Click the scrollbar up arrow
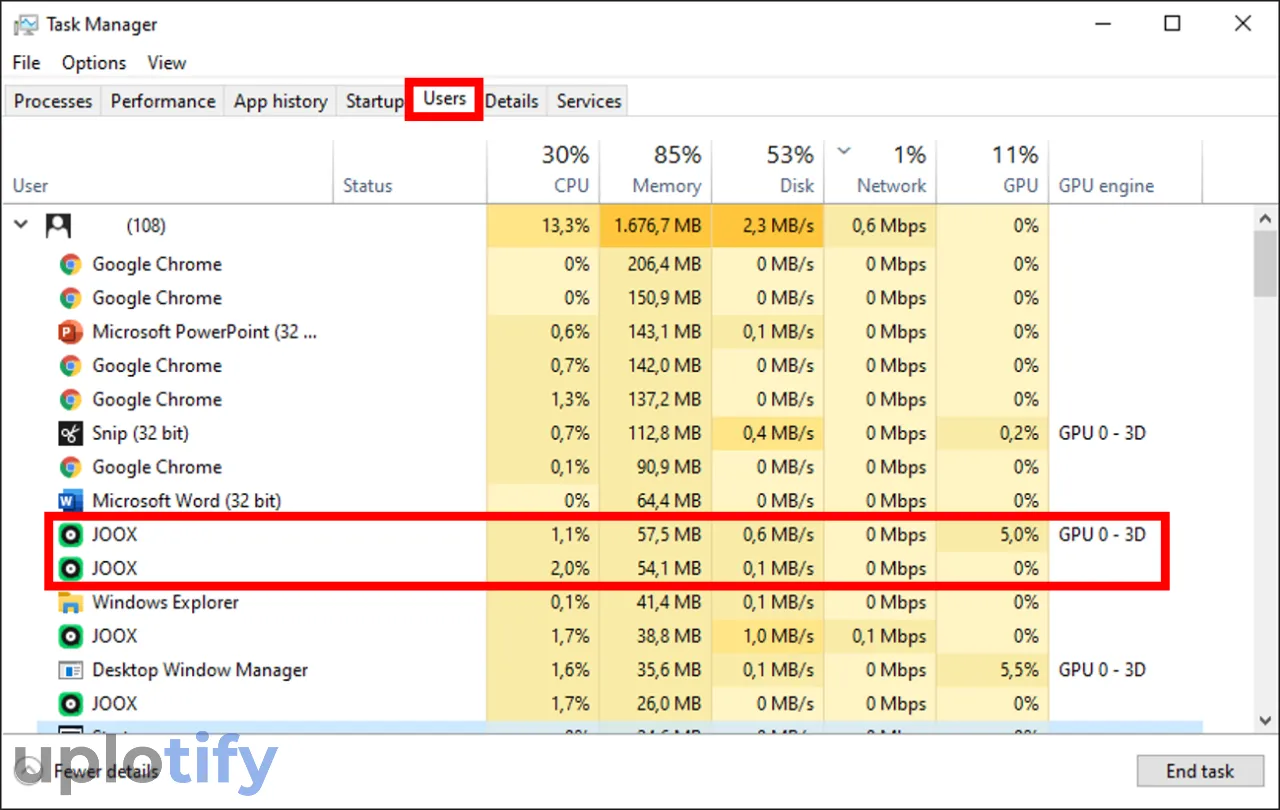Image resolution: width=1280 pixels, height=810 pixels. point(1265,218)
